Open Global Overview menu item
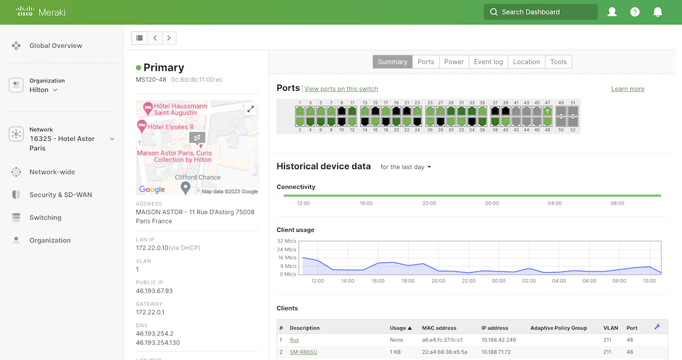This screenshot has width=682, height=360. [x=56, y=46]
